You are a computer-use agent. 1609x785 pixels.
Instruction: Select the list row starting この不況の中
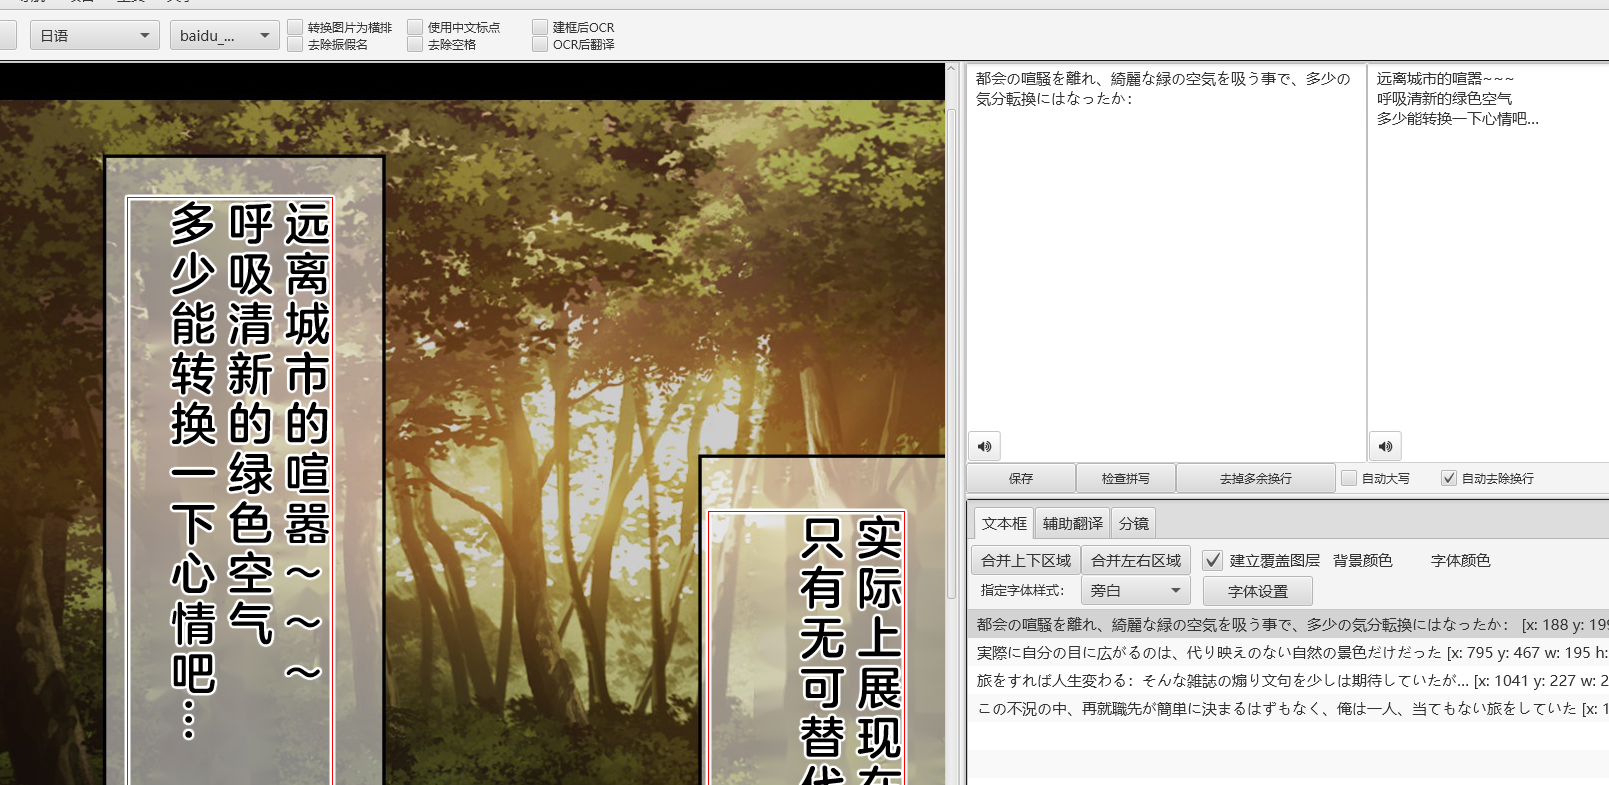[x=1288, y=708]
